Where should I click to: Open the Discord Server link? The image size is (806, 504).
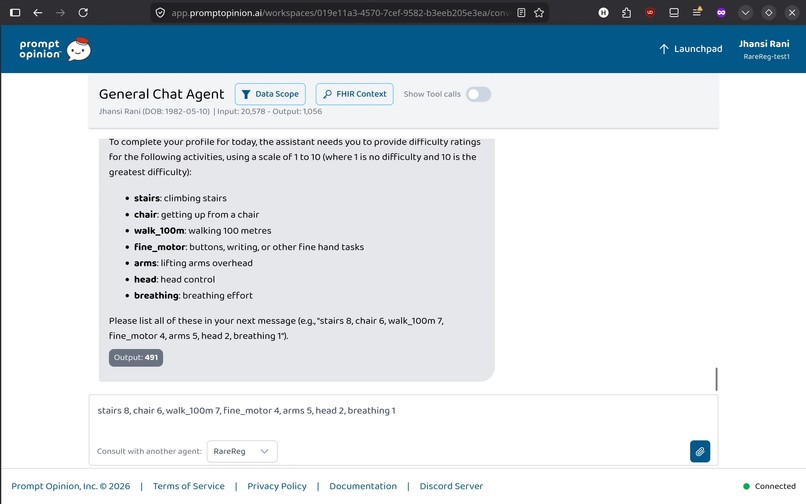pyautogui.click(x=451, y=486)
